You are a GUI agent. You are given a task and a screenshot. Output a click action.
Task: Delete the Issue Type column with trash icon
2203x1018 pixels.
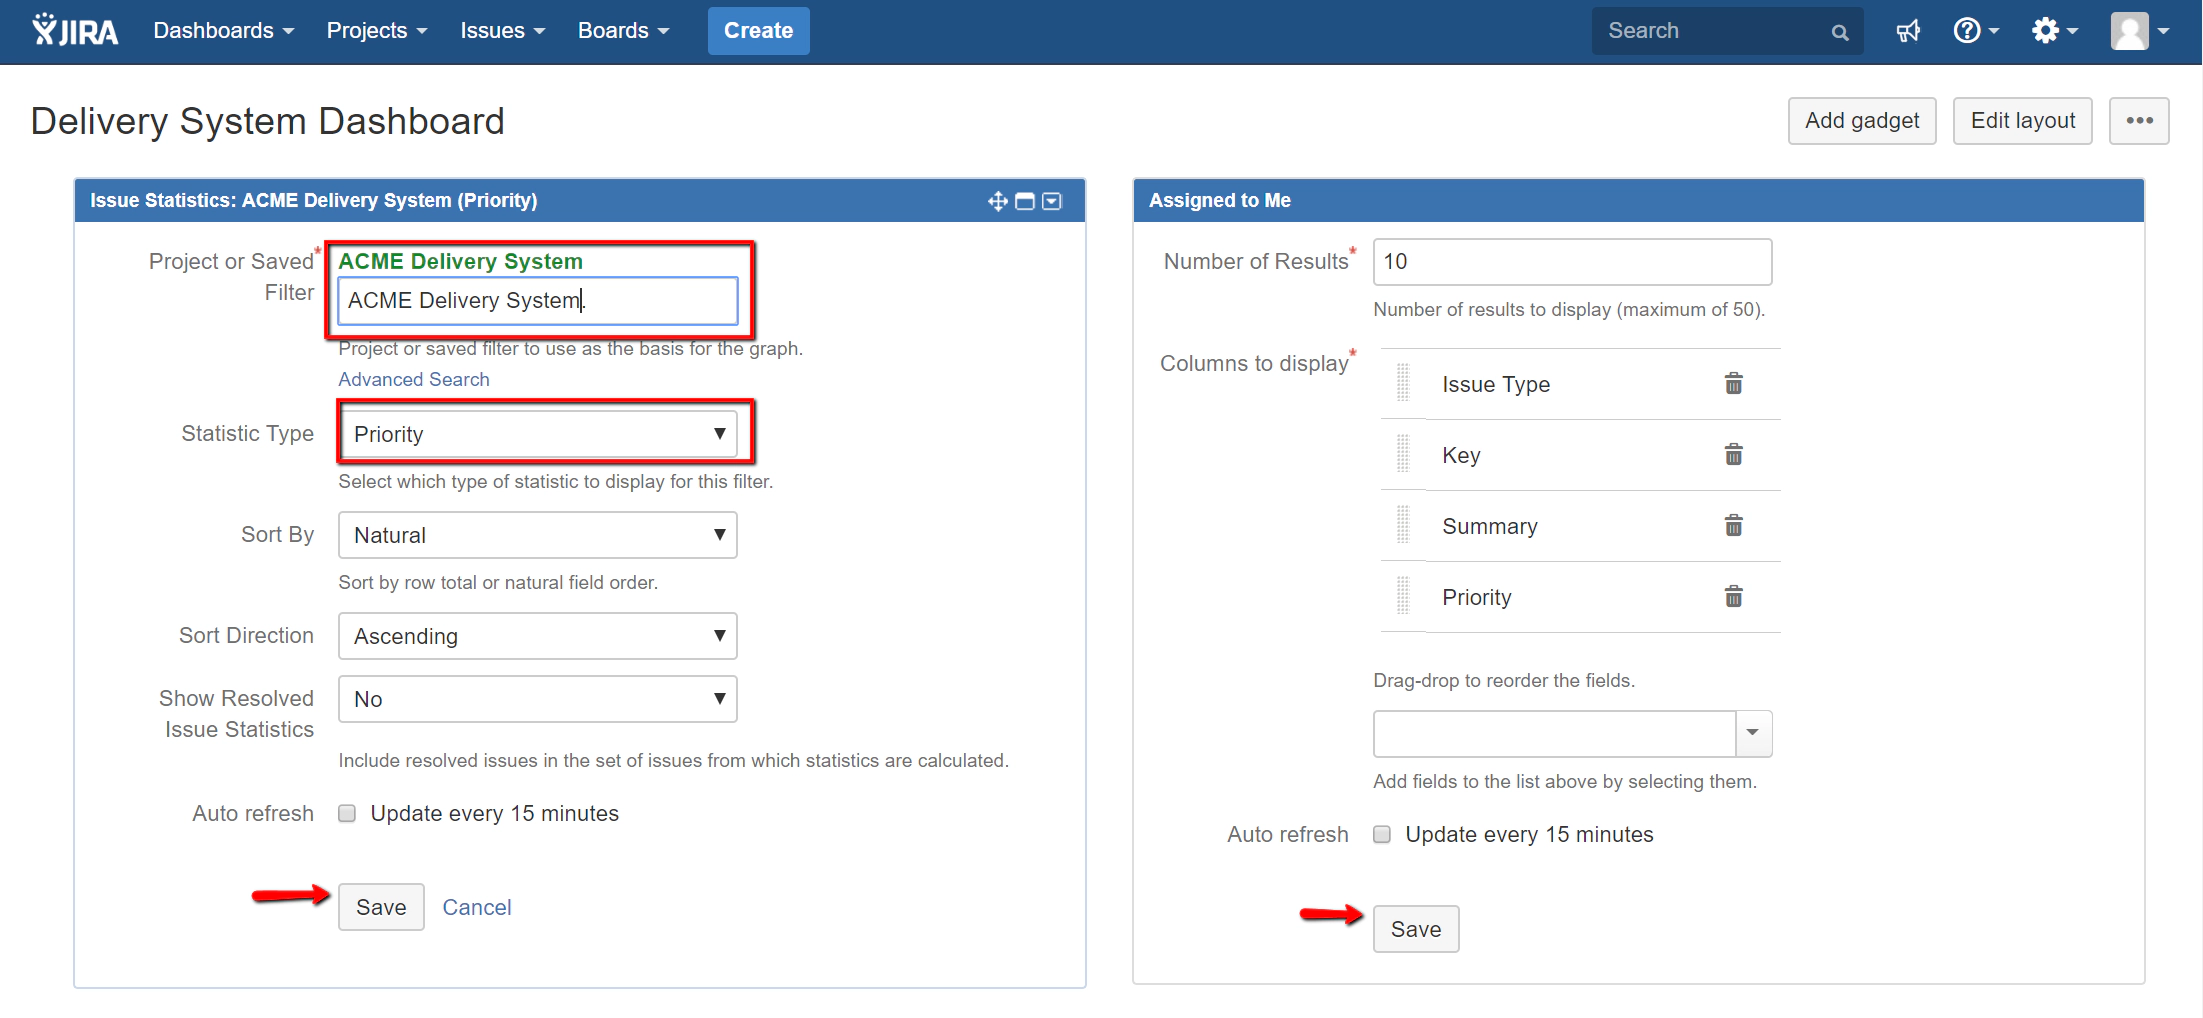tap(1734, 383)
